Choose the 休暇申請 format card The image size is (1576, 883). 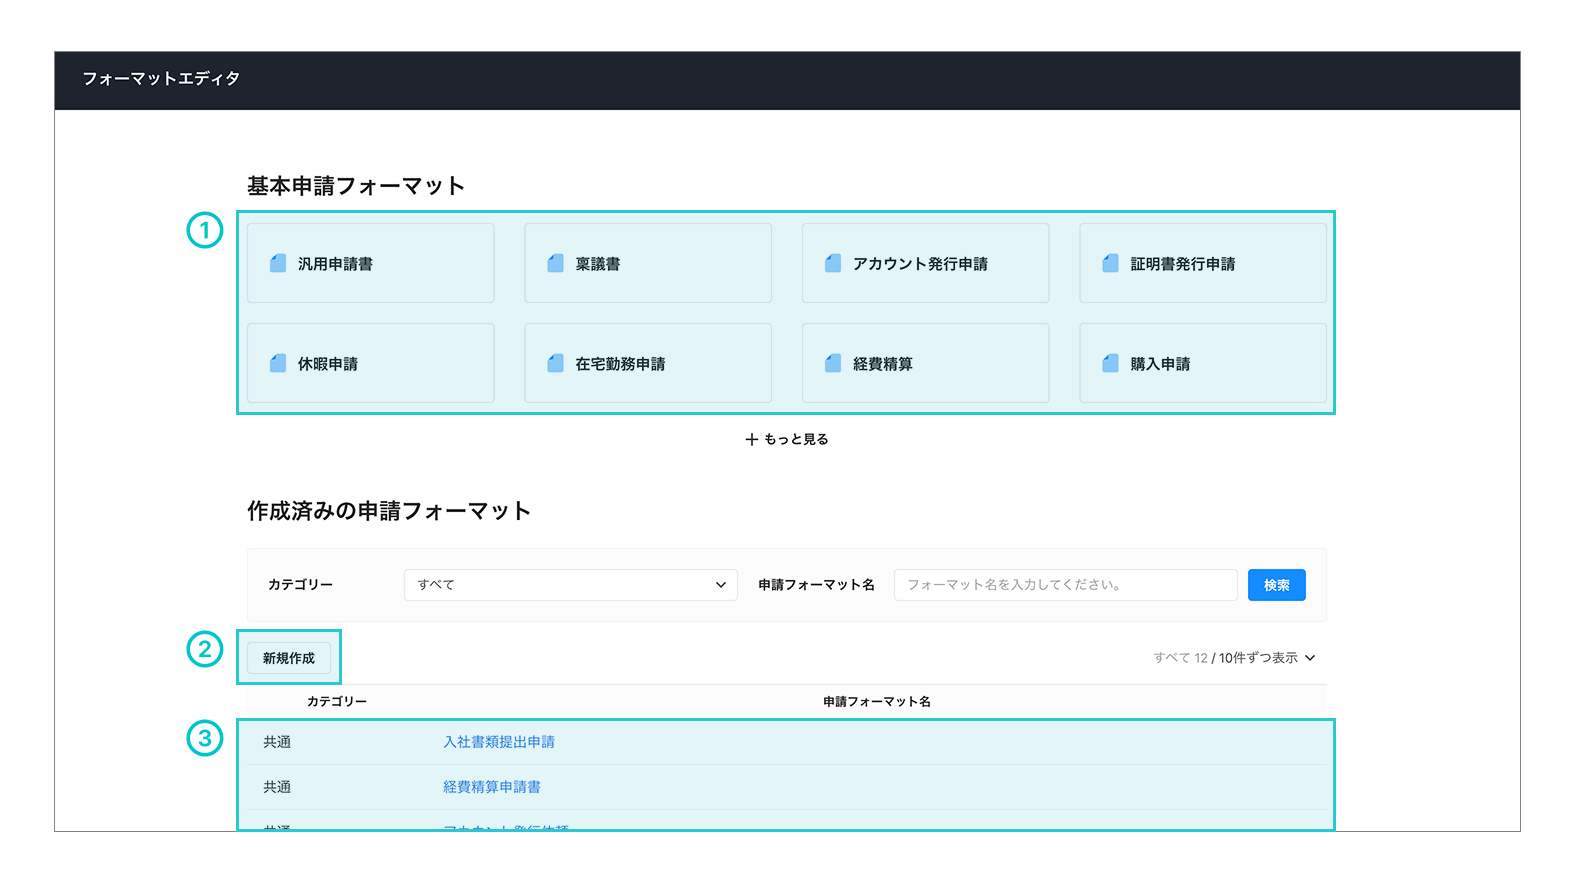click(x=371, y=363)
